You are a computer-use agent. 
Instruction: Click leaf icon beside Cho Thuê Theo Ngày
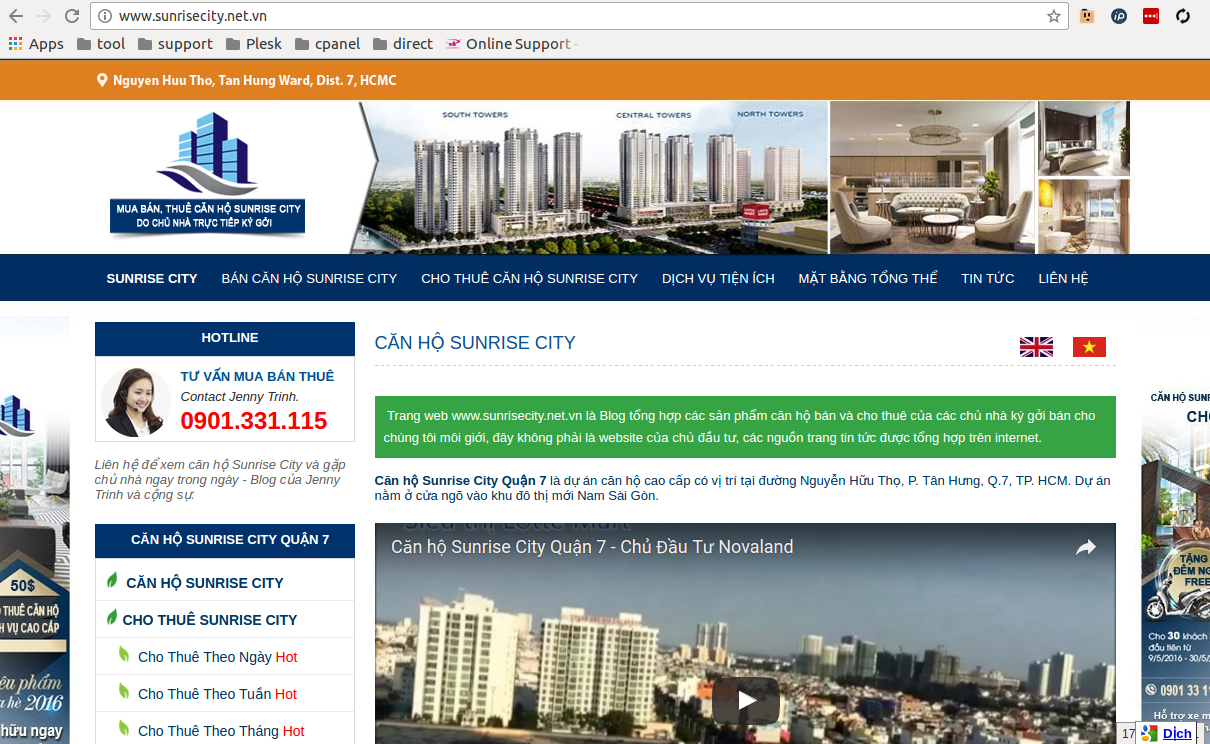point(124,654)
